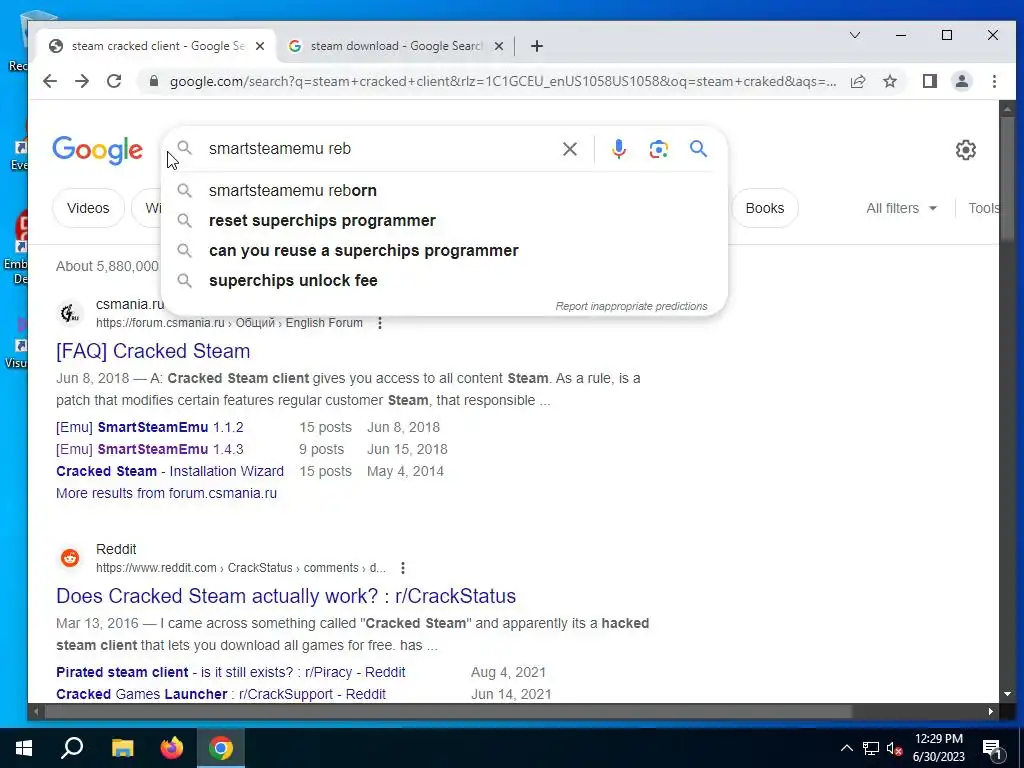Click the muted volume tray icon
The height and width of the screenshot is (768, 1024).
(894, 749)
